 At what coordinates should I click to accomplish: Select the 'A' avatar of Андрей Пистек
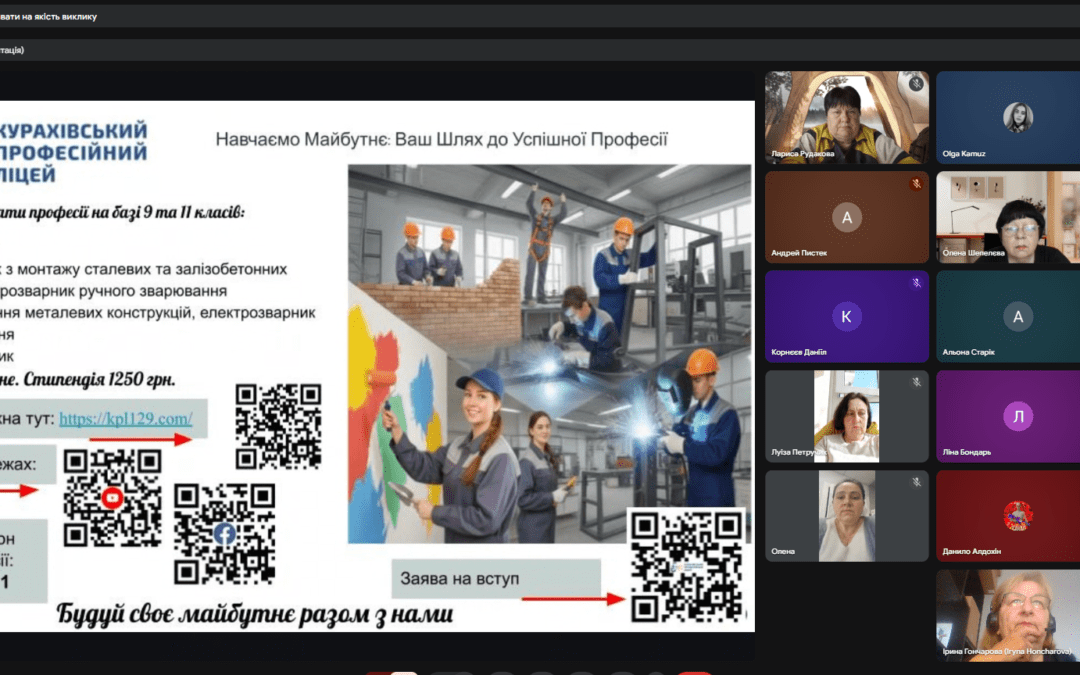click(x=847, y=218)
